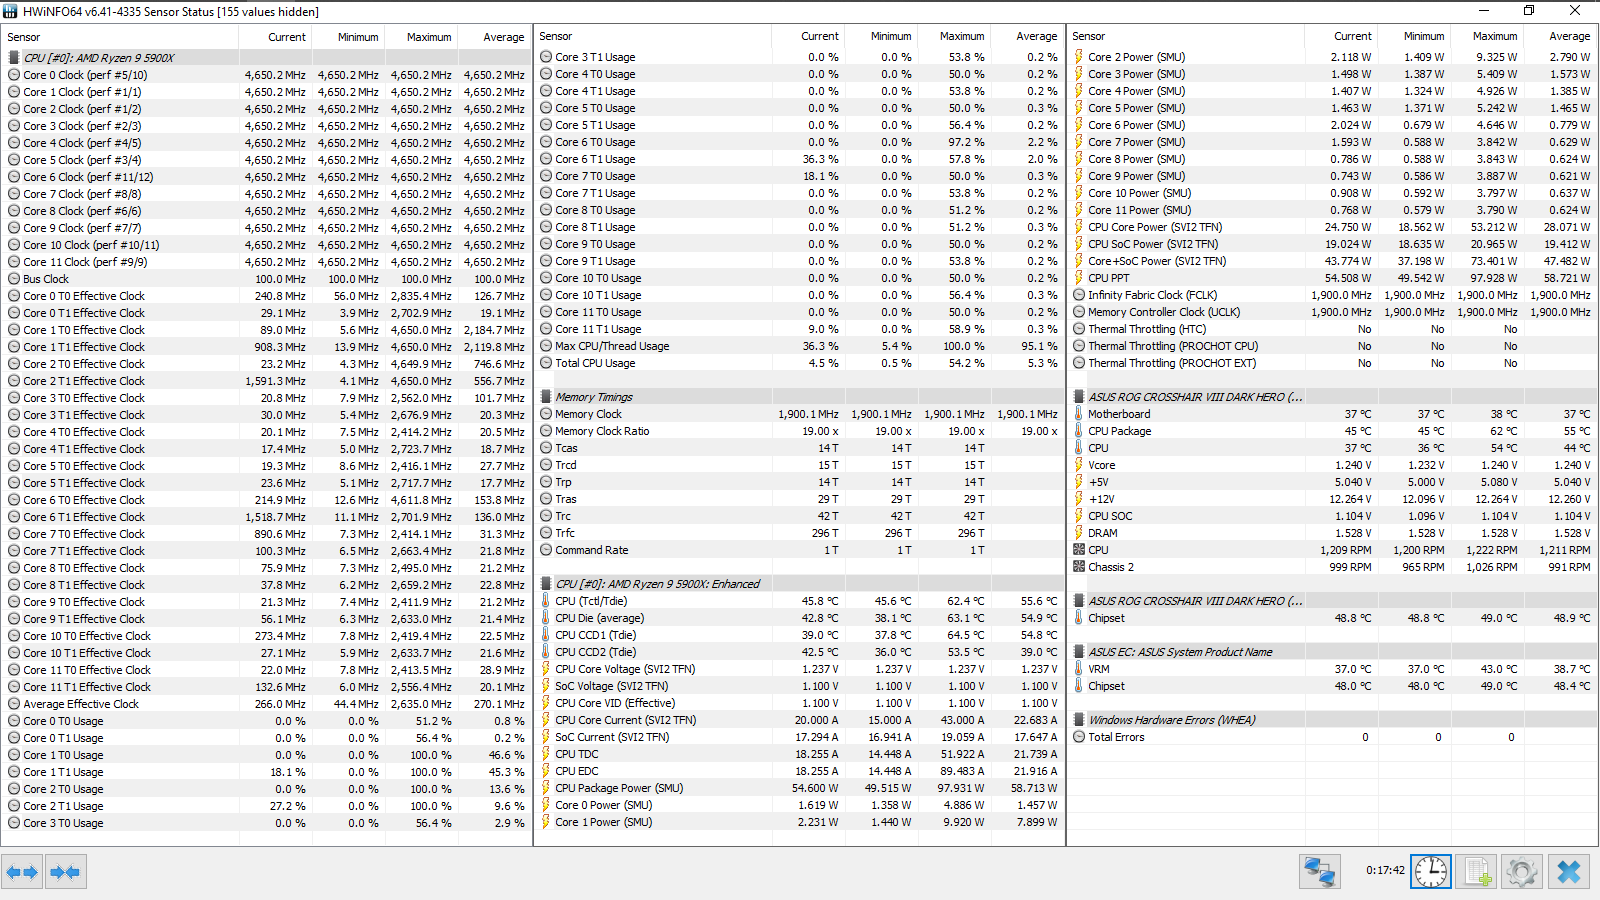
Task: Click the icon beside Memory Timings header
Action: pyautogui.click(x=546, y=397)
